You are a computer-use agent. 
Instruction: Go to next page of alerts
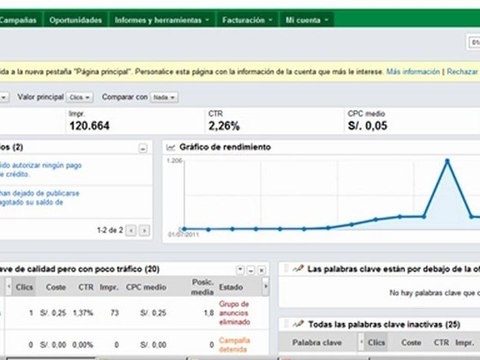point(144,230)
